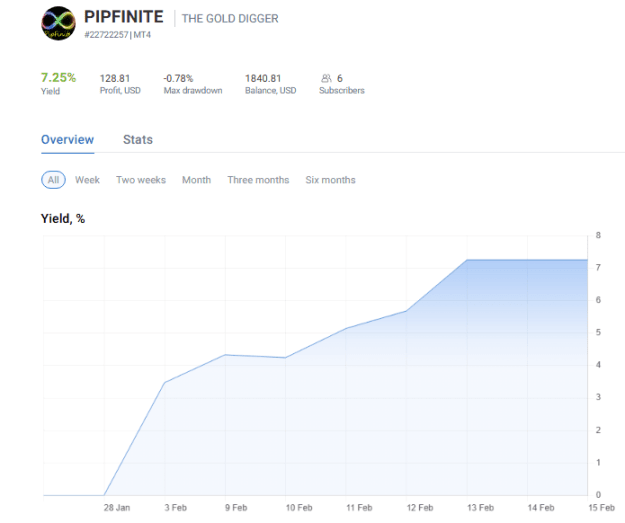Viewport: 625px width, 523px height.
Task: Select the Six months range
Action: [330, 180]
